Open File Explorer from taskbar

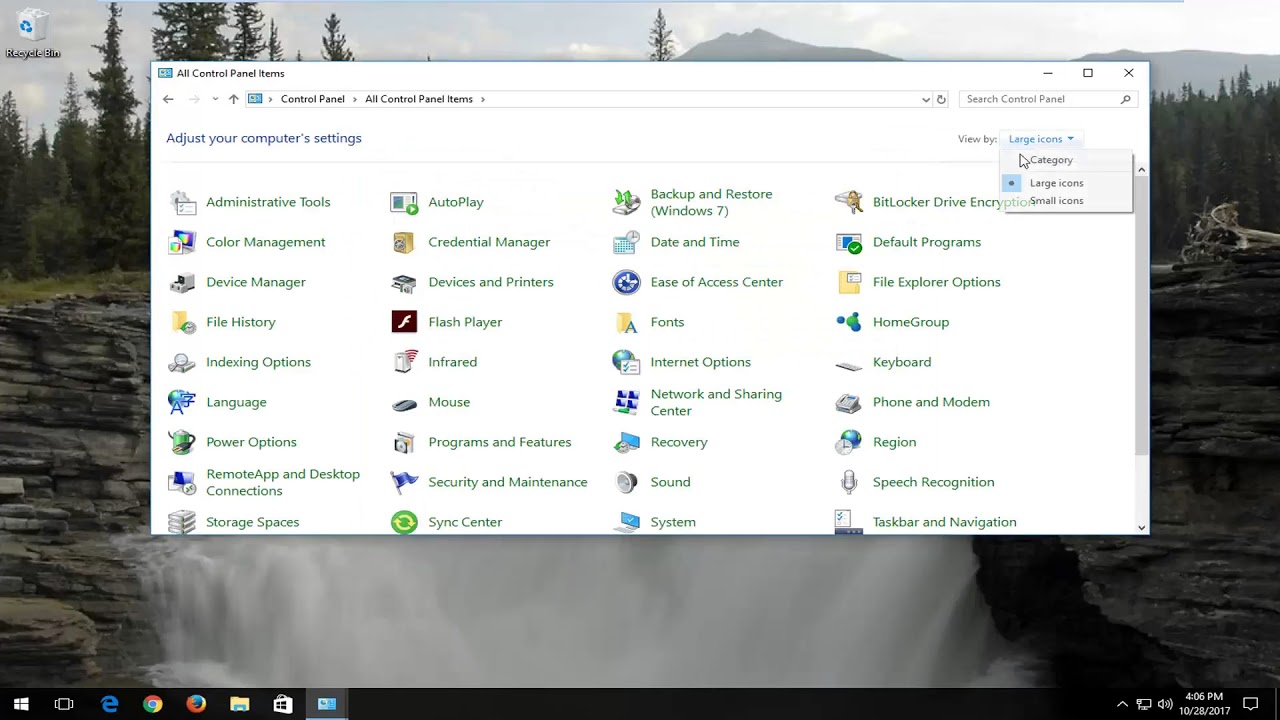[239, 704]
